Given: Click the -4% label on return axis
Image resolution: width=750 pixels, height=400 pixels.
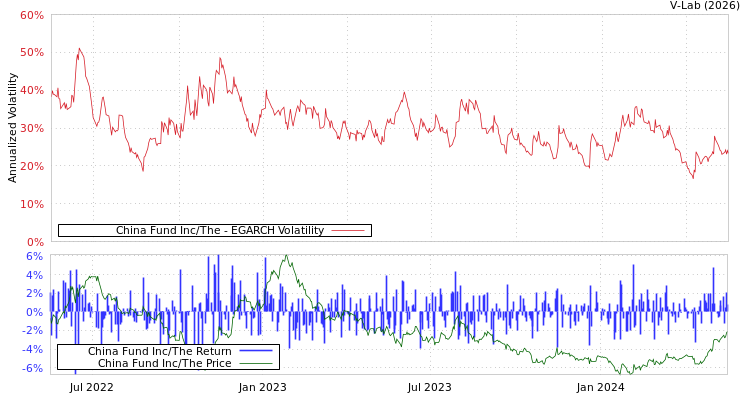Looking at the screenshot, I should coord(32,350).
